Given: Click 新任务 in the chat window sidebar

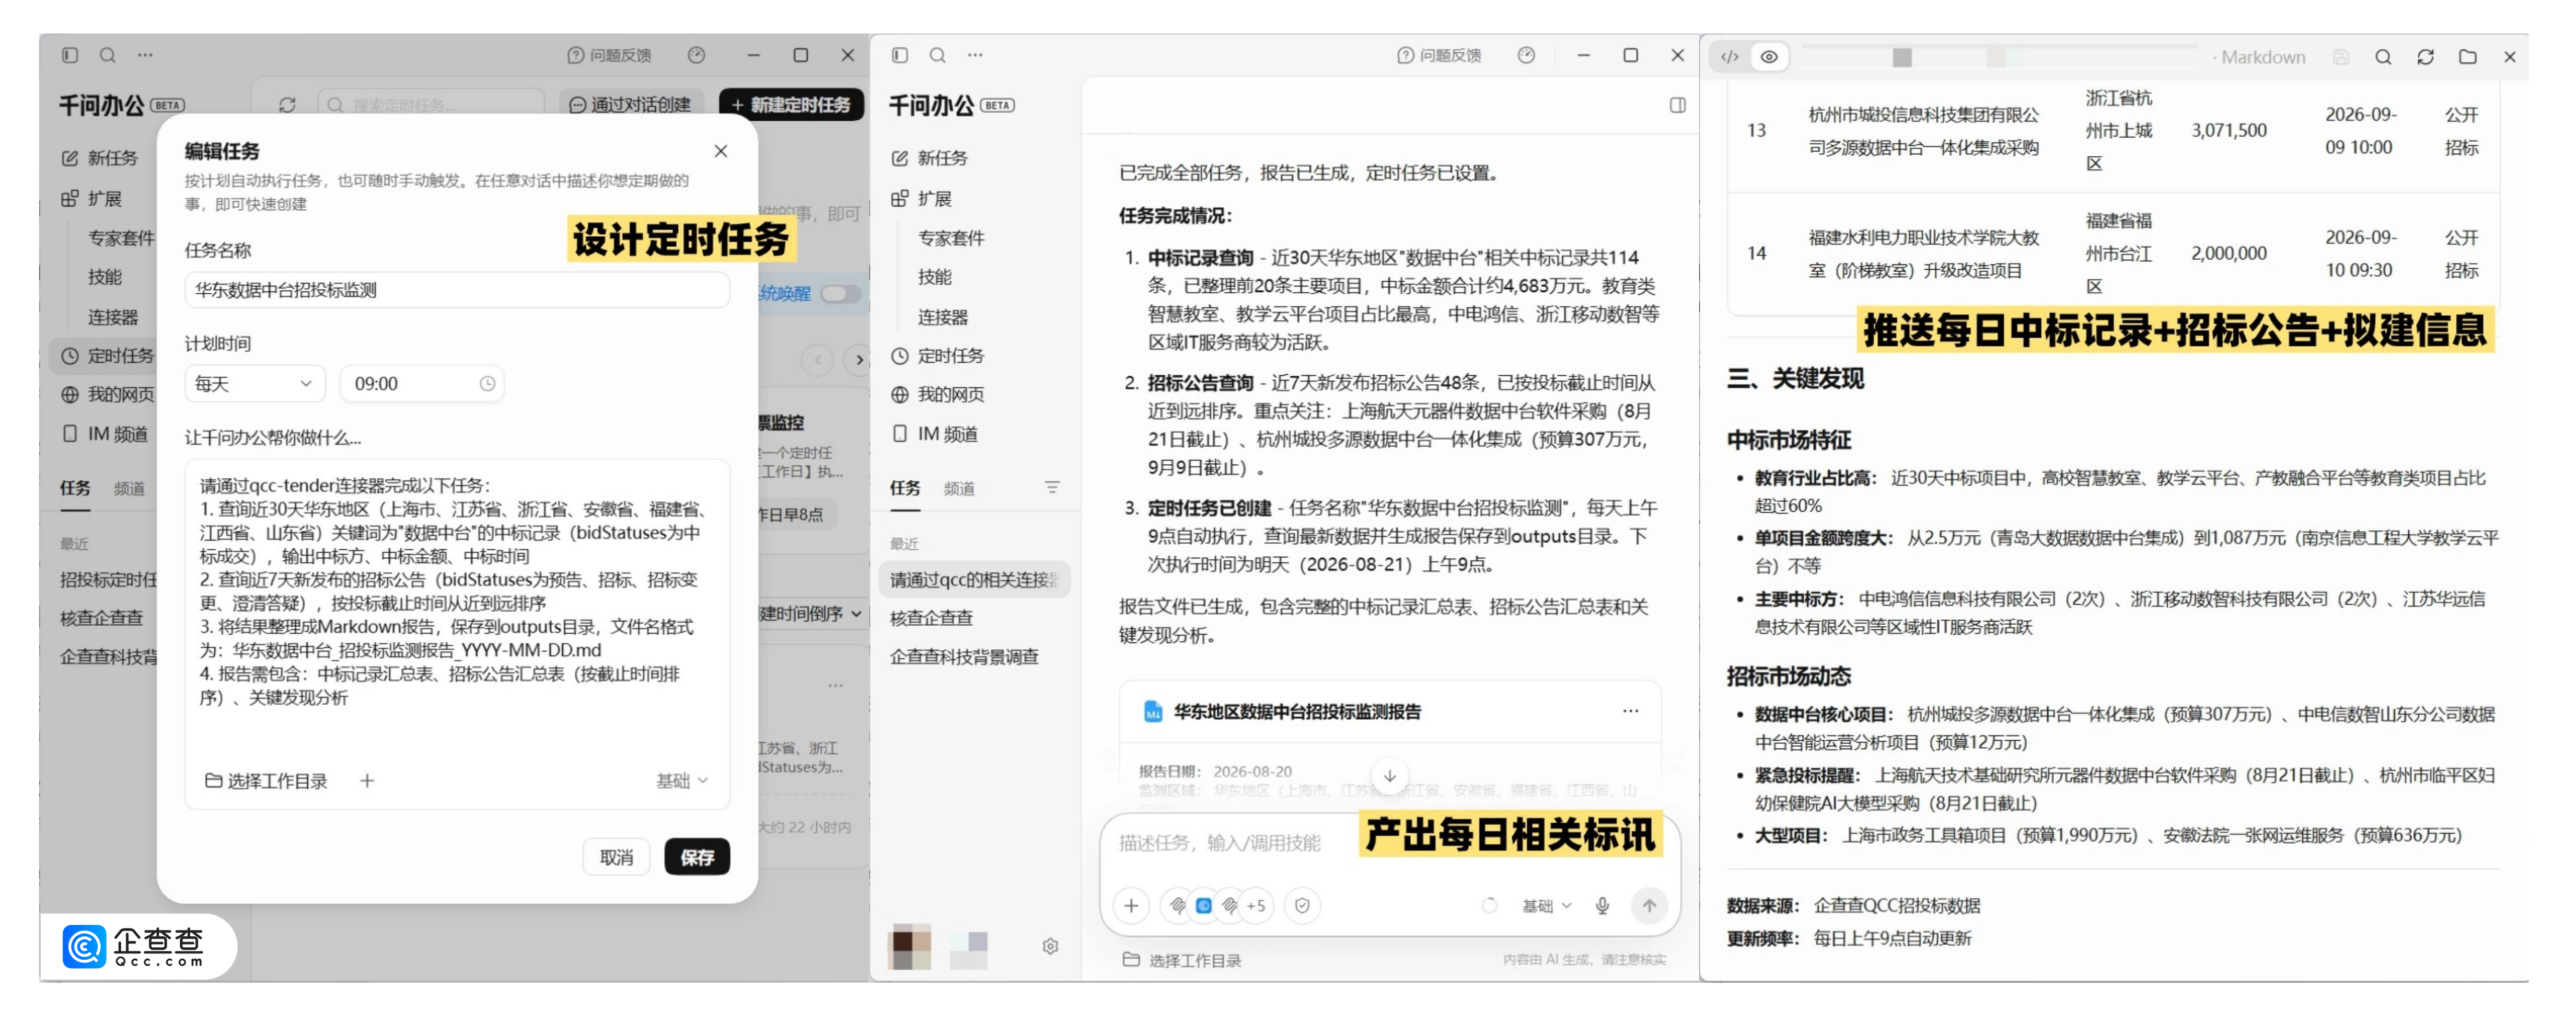Looking at the screenshot, I should coord(930,158).
